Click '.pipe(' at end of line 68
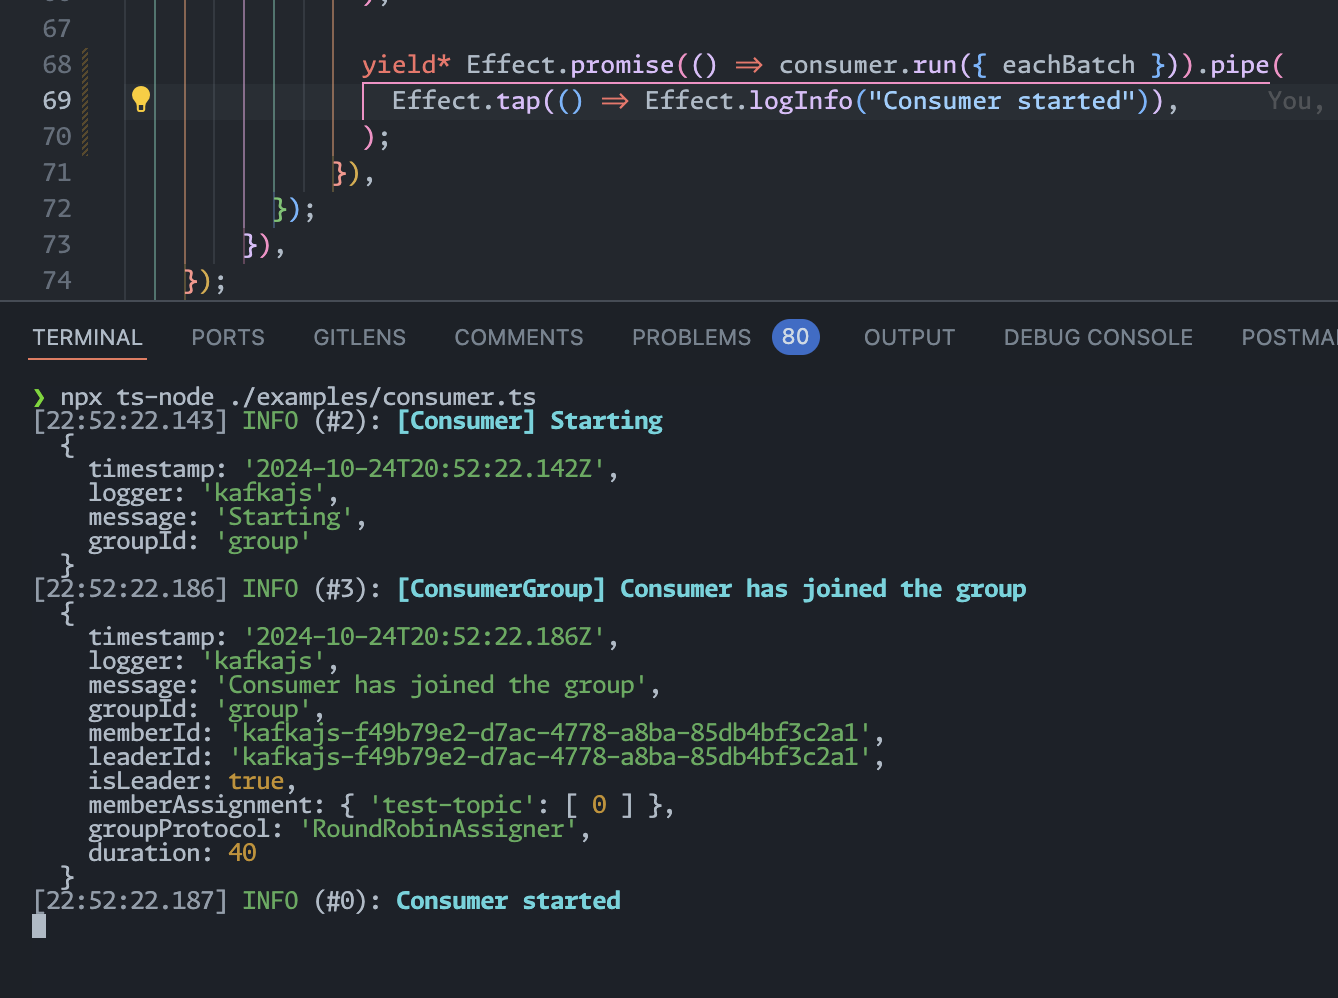This screenshot has height=998, width=1338. point(1240,65)
